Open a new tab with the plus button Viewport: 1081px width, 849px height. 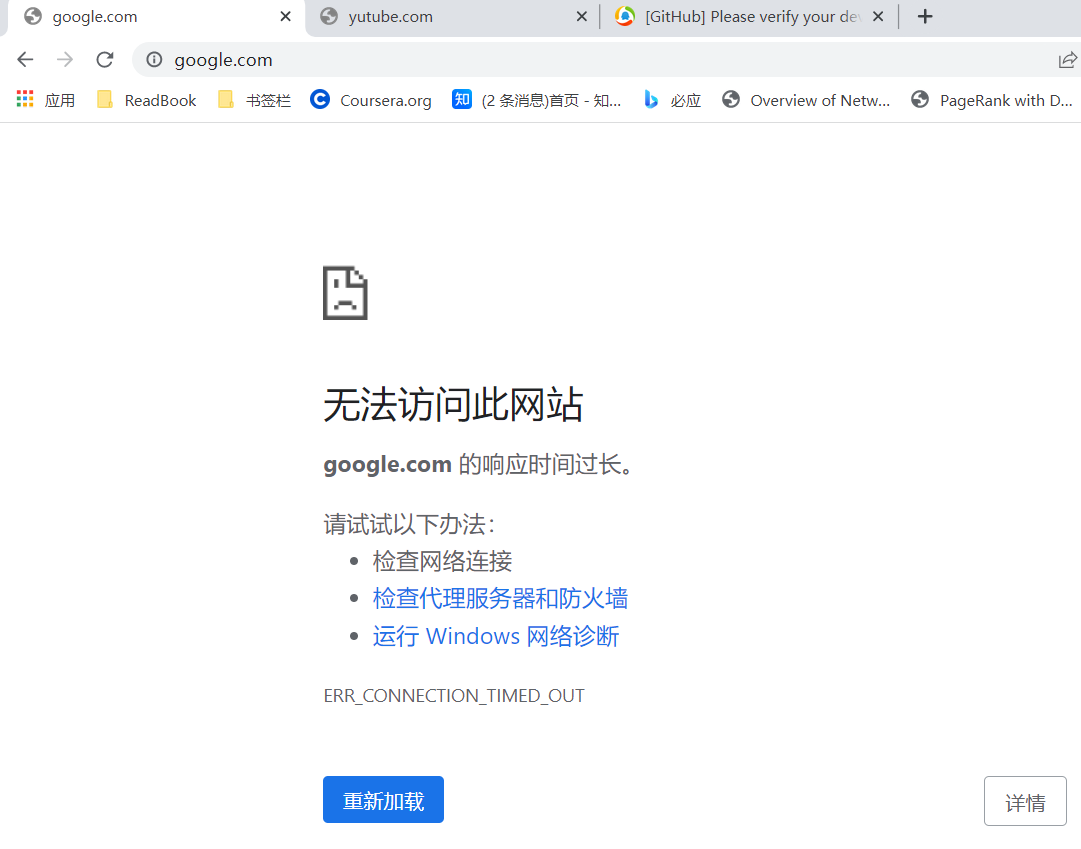[925, 17]
